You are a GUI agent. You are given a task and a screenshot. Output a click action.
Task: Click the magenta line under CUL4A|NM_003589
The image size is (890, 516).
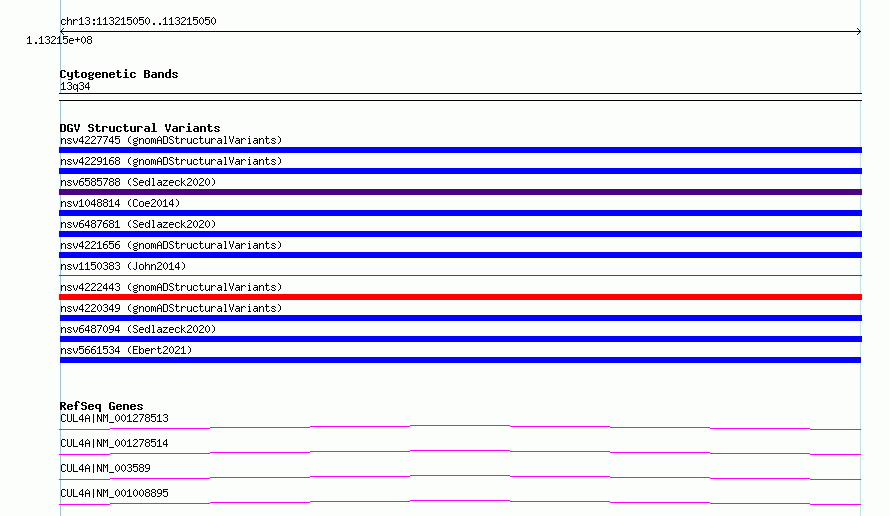click(460, 477)
